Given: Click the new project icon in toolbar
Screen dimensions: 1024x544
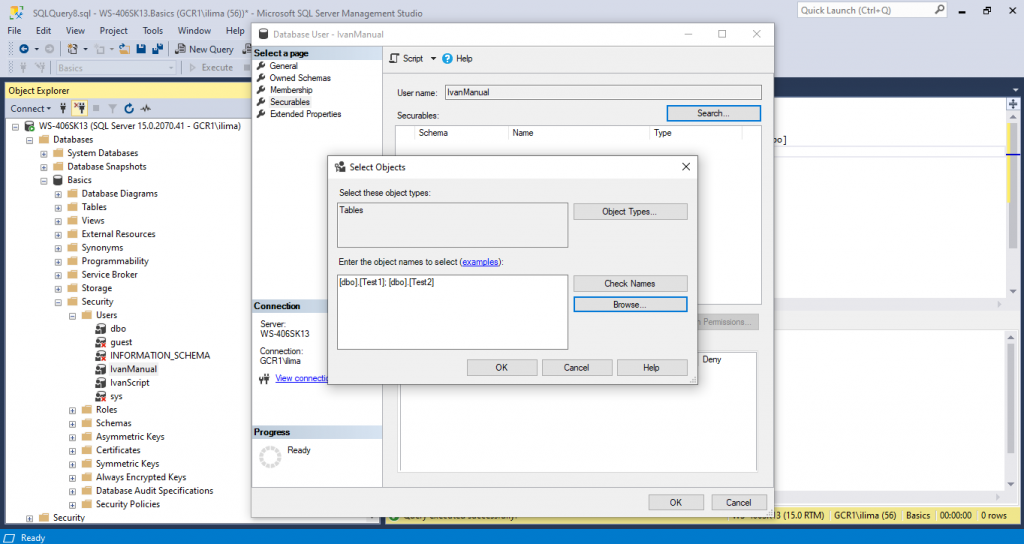Looking at the screenshot, I should (x=72, y=49).
